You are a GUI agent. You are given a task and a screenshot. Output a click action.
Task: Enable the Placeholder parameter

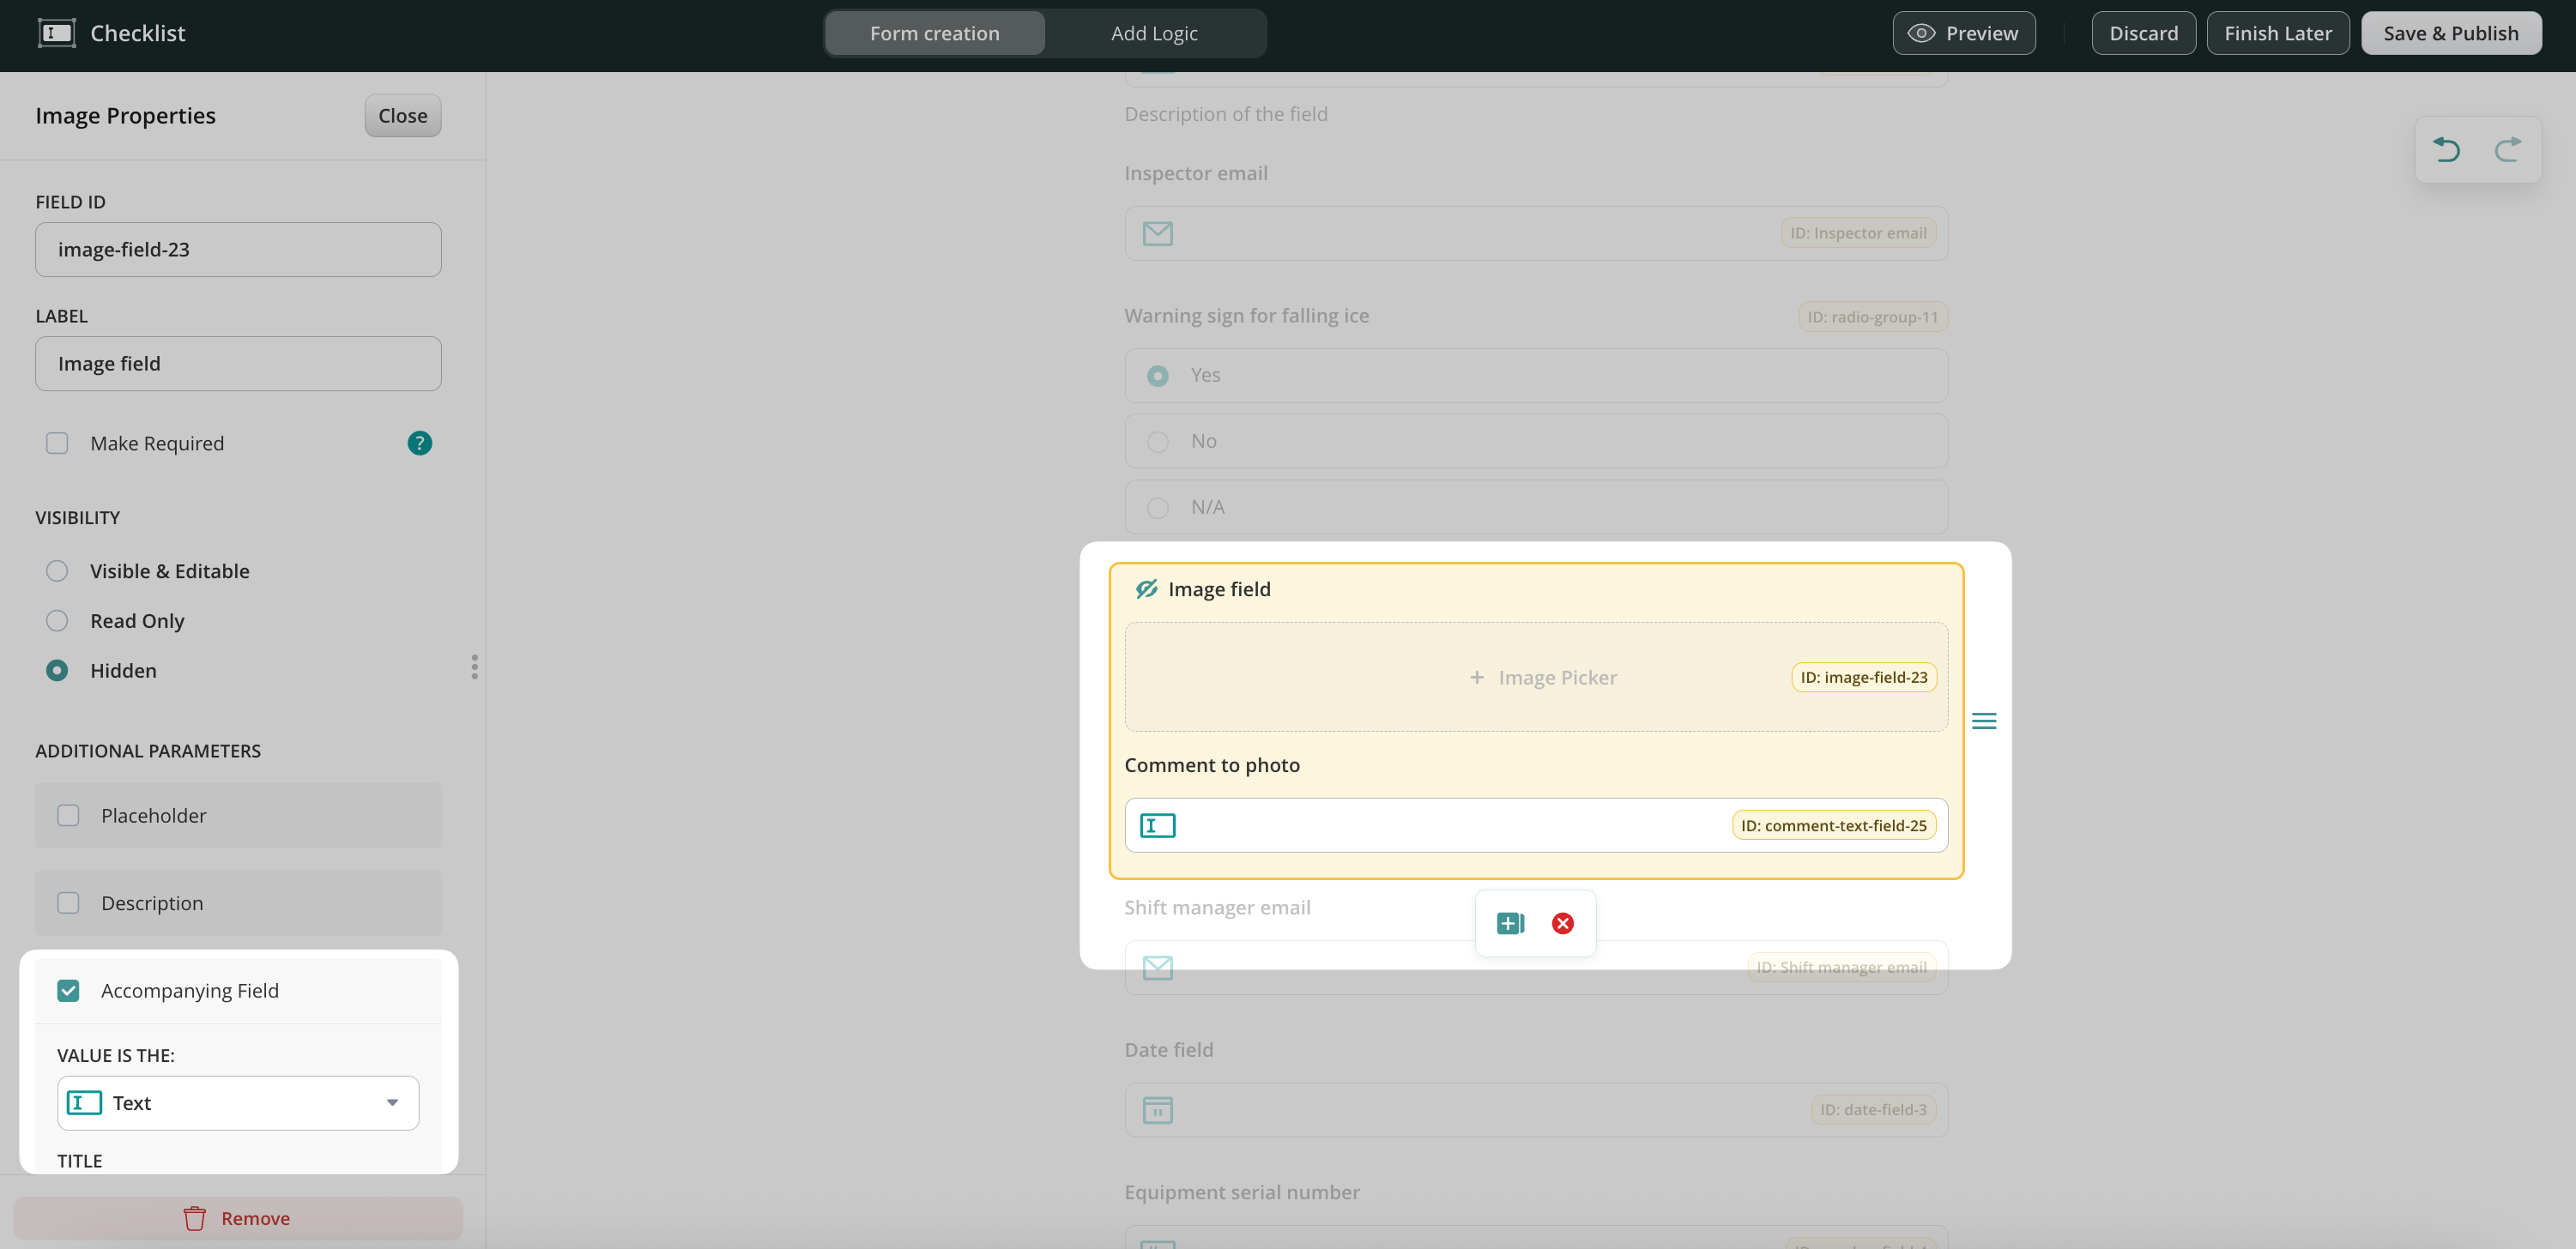[68, 815]
